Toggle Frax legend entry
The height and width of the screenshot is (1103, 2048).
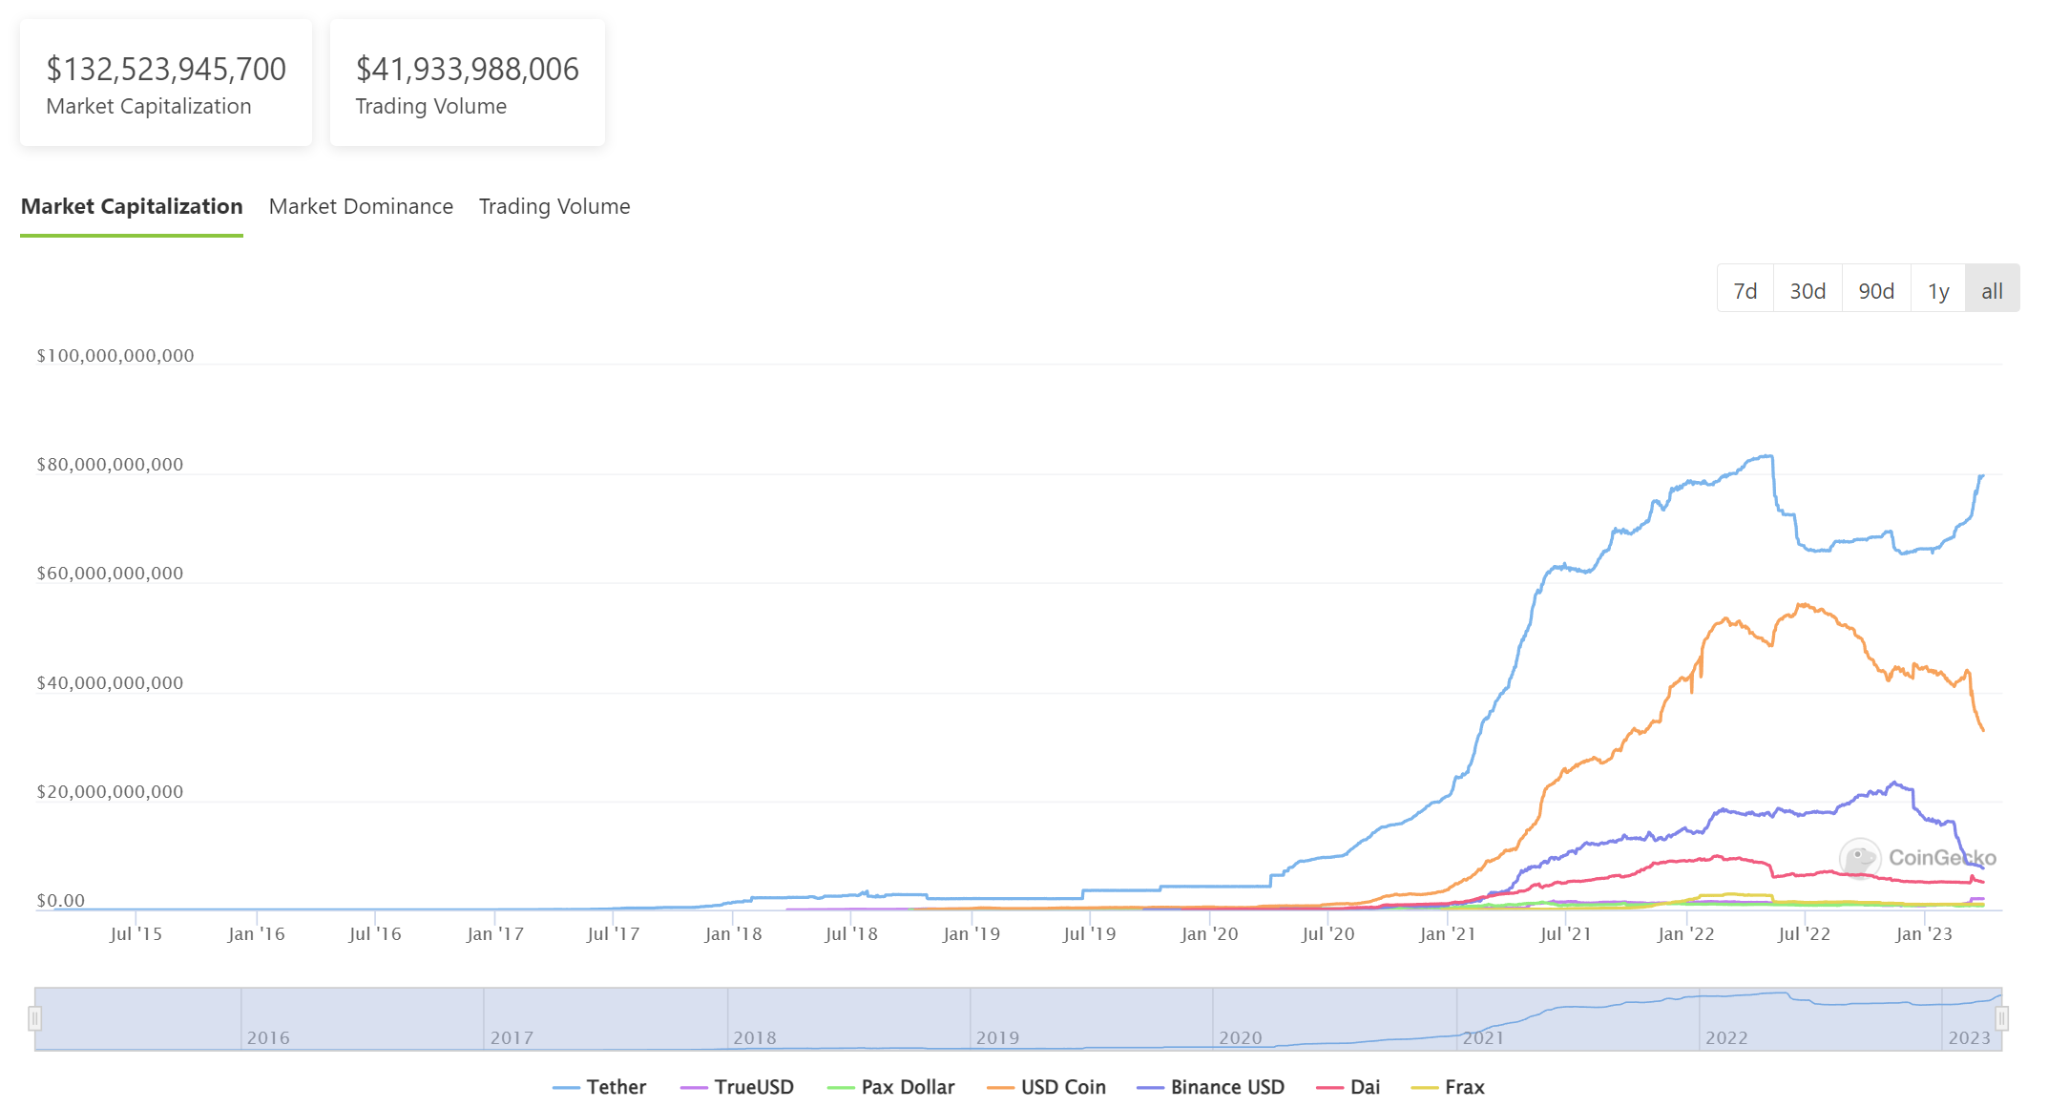tap(1464, 1087)
